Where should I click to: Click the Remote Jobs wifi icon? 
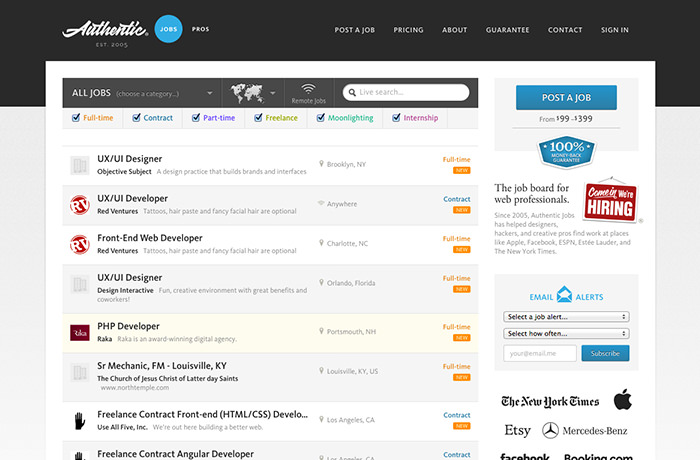pyautogui.click(x=308, y=90)
